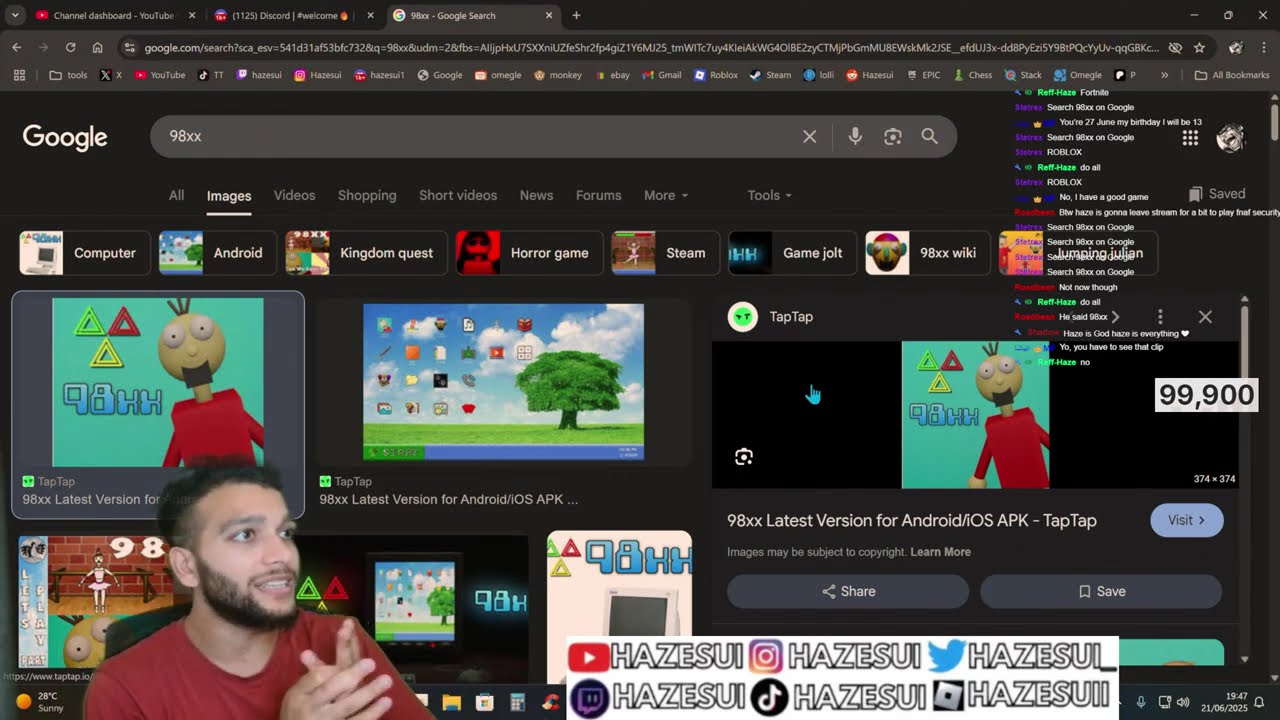1280x720 pixels.
Task: Switch to the Short videos tab
Action: (458, 195)
